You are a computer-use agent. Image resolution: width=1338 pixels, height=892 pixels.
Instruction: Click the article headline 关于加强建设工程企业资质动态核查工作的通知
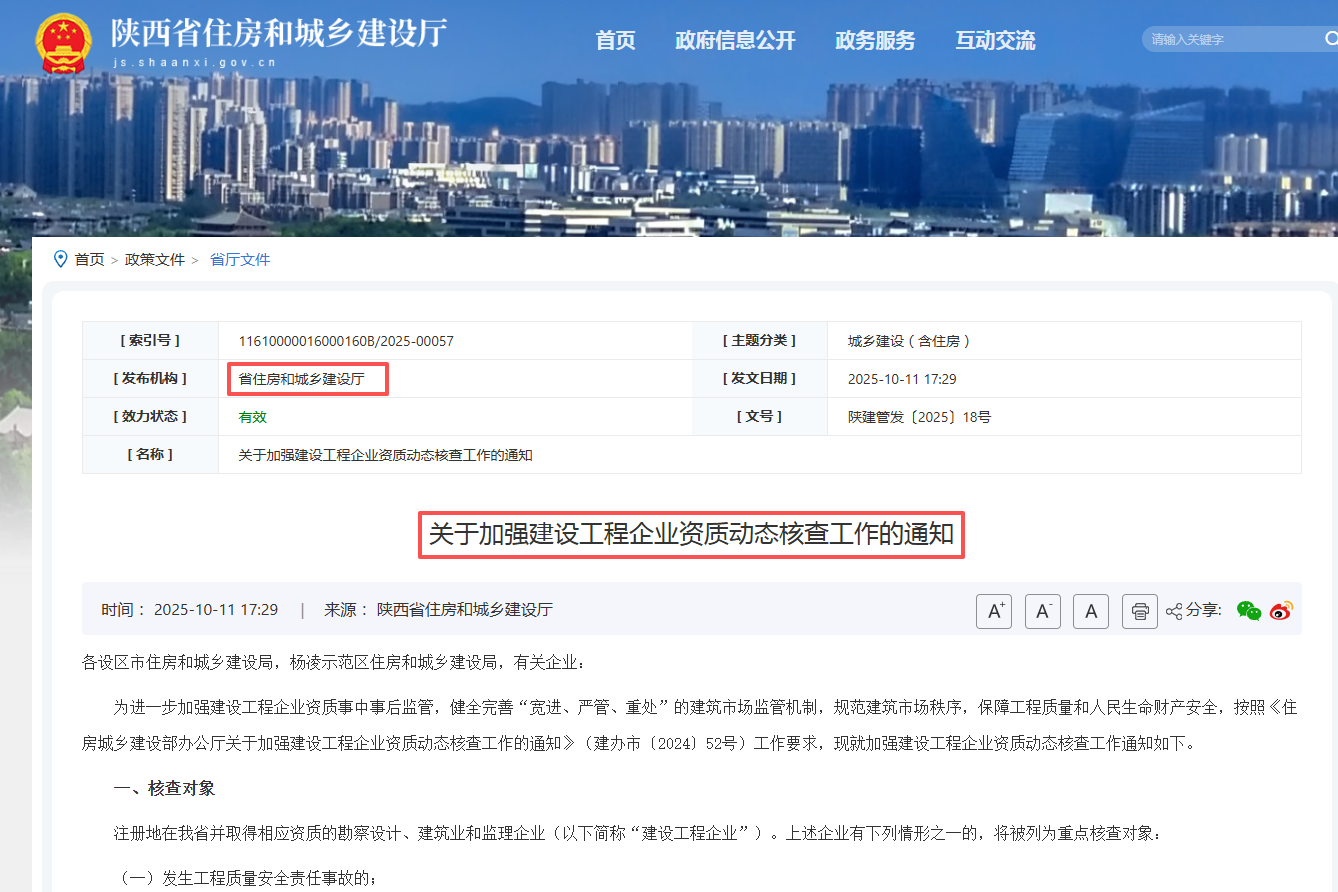(x=691, y=534)
